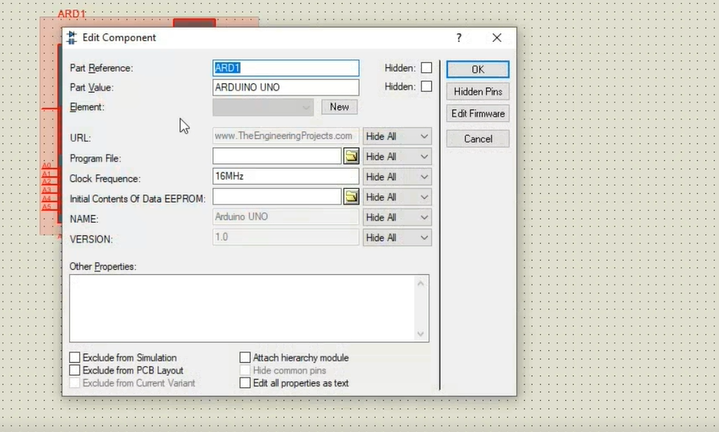Click the Program File text field
The width and height of the screenshot is (719, 432).
tap(277, 156)
